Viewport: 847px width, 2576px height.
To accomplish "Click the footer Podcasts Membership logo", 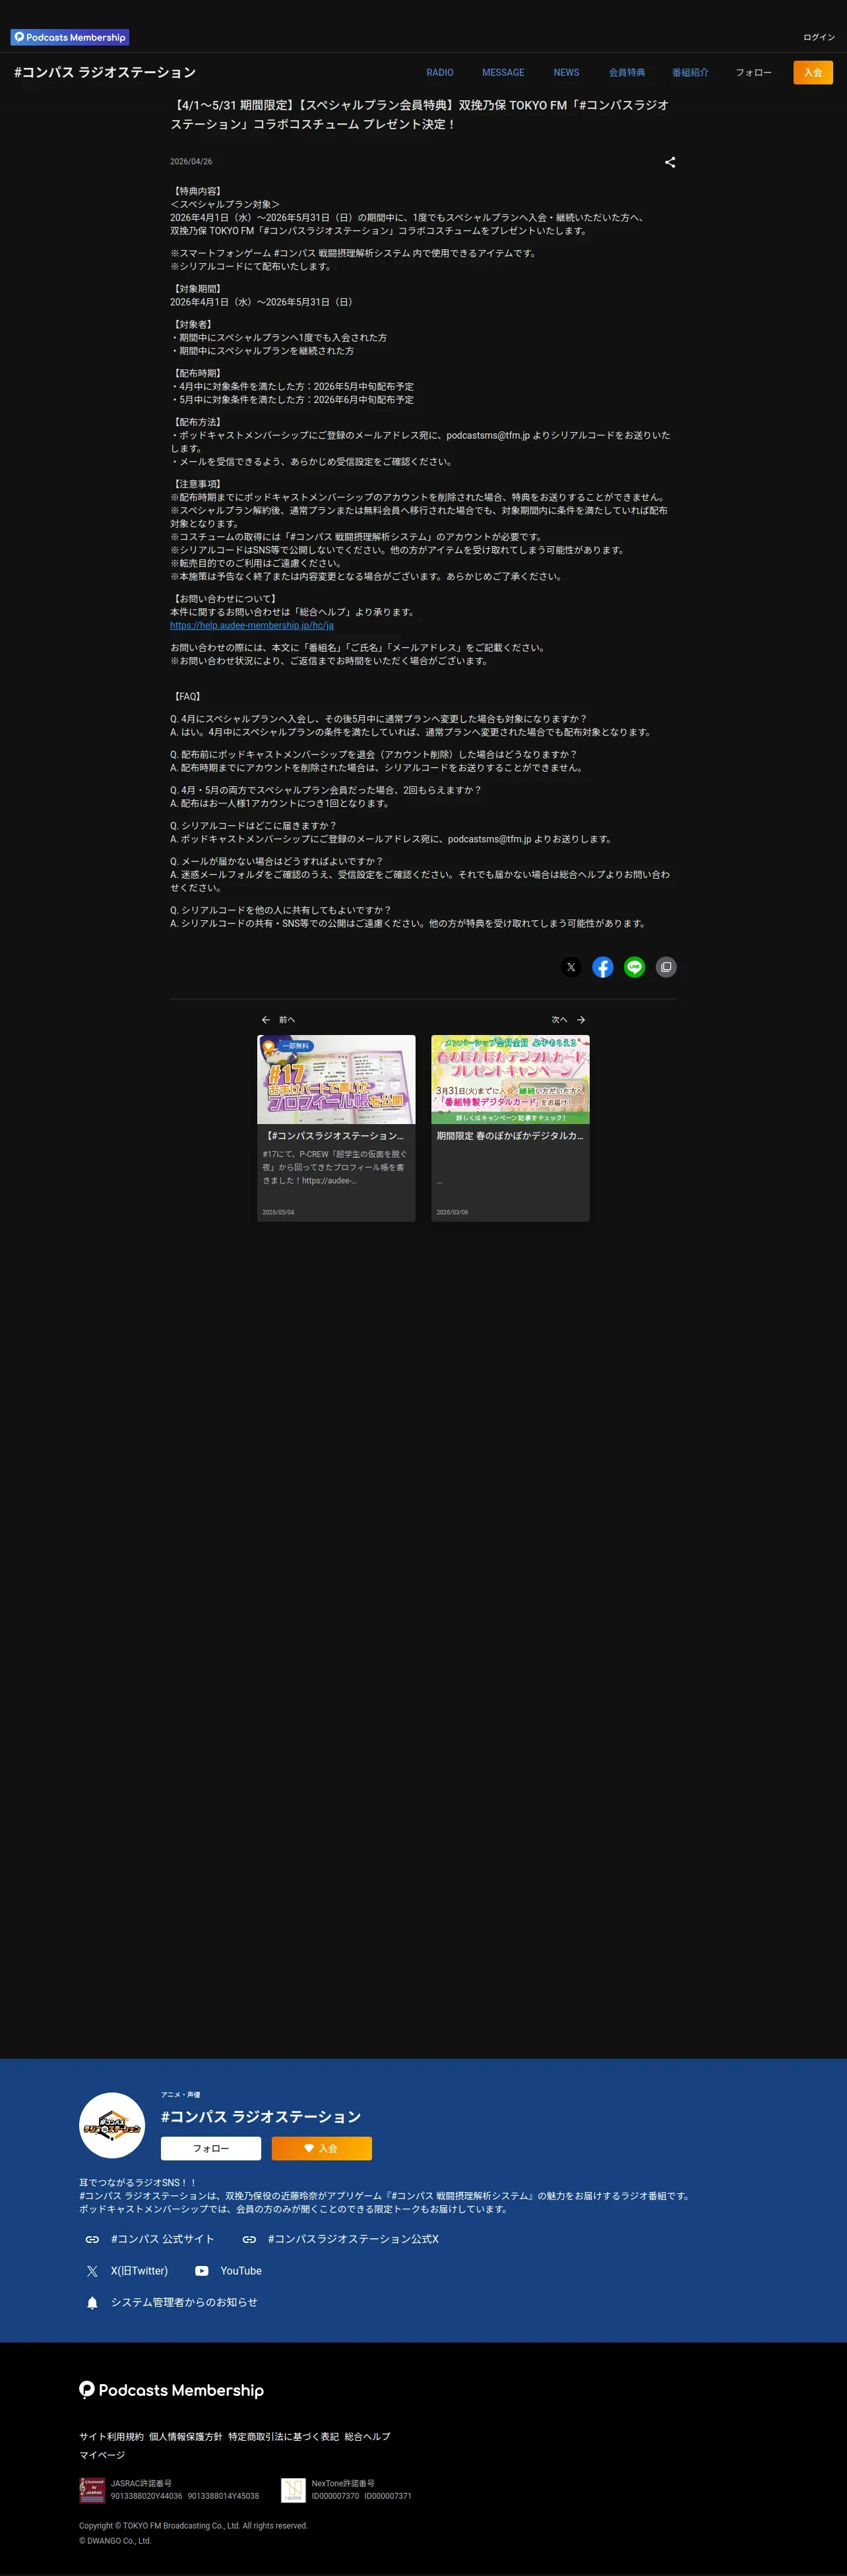I will [x=172, y=2390].
